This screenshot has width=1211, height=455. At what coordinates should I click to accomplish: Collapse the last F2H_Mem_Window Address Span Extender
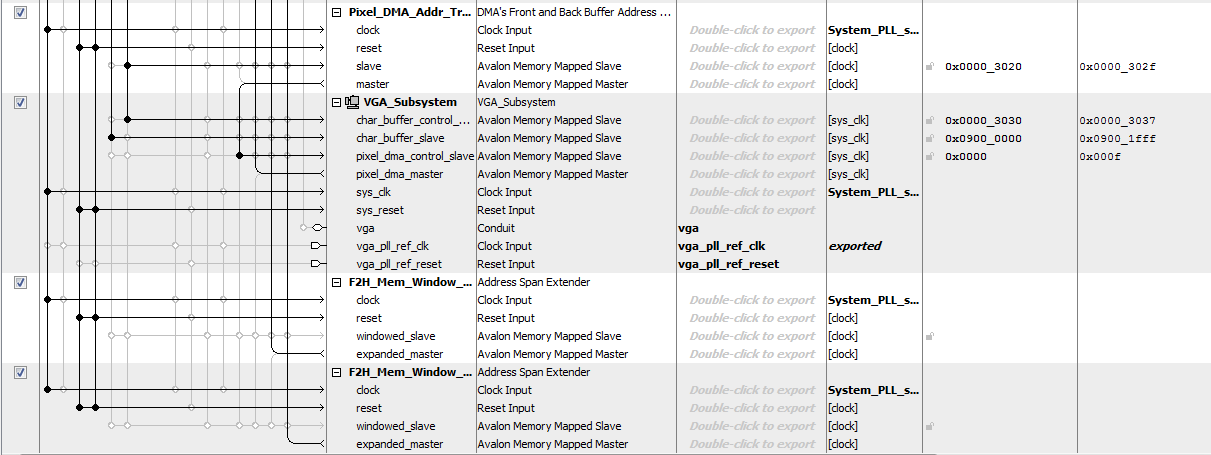pos(336,372)
